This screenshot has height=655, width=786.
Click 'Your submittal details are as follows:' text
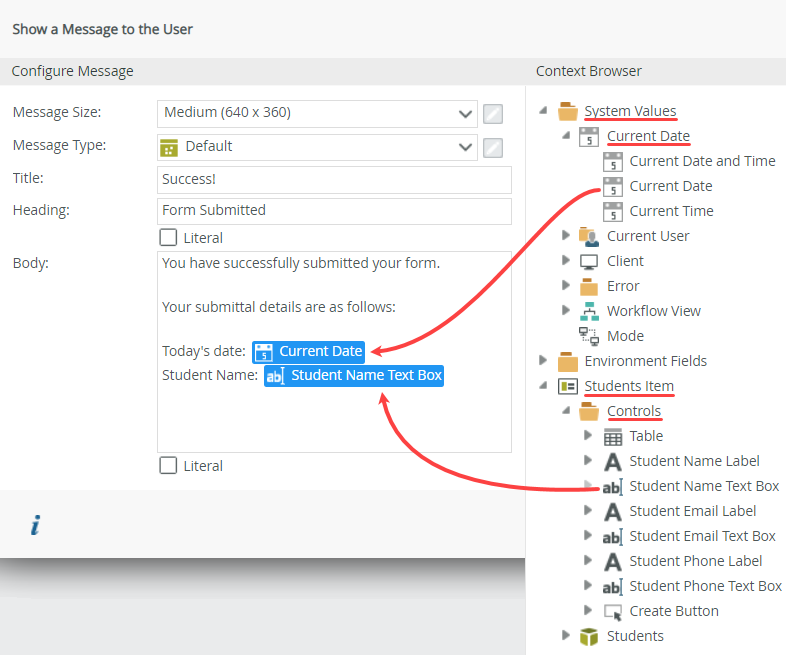point(279,307)
